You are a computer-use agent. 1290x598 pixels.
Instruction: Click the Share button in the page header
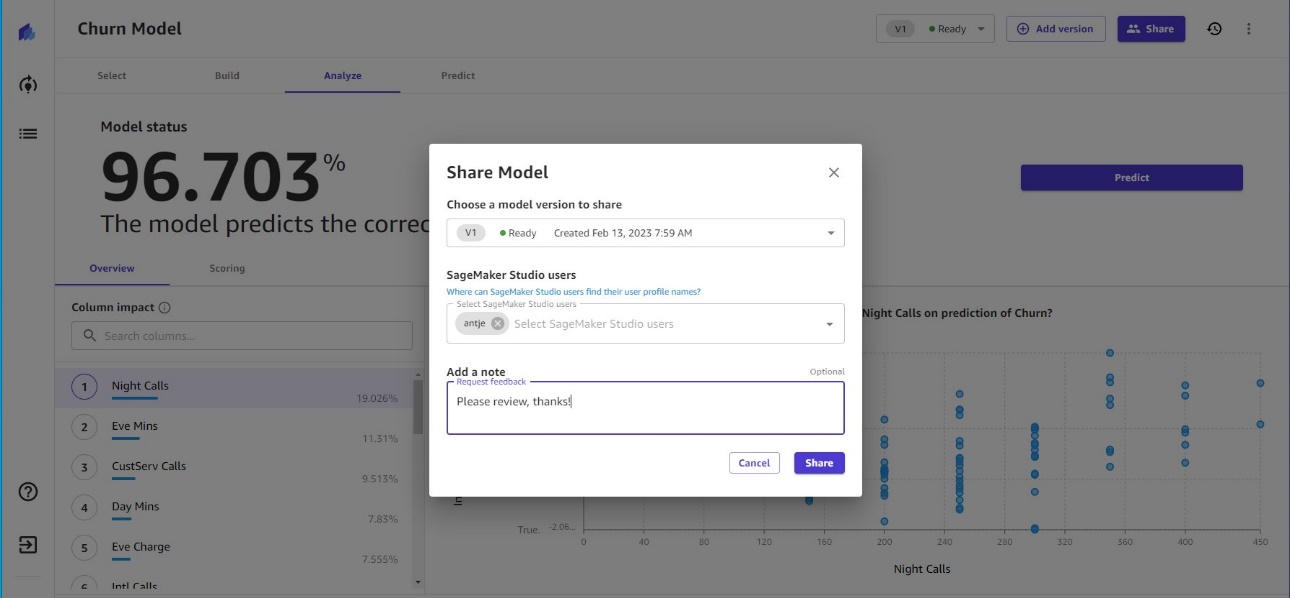[1151, 29]
